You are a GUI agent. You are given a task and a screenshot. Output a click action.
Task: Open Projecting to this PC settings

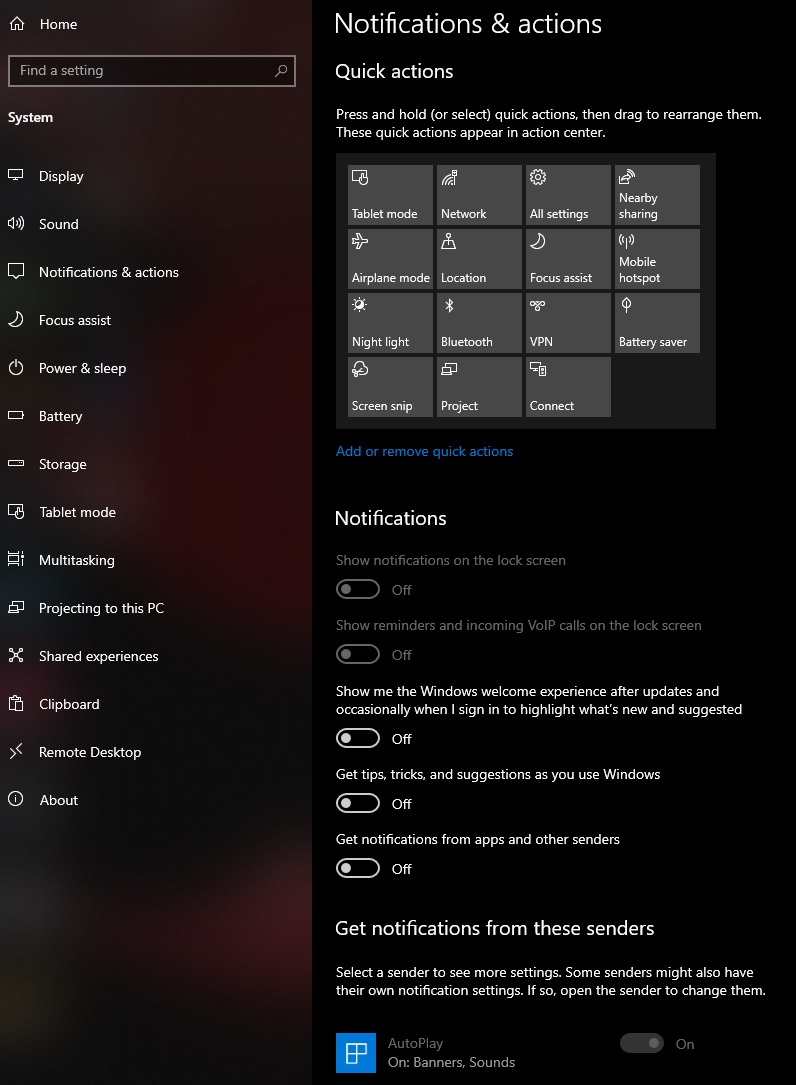tap(156, 608)
